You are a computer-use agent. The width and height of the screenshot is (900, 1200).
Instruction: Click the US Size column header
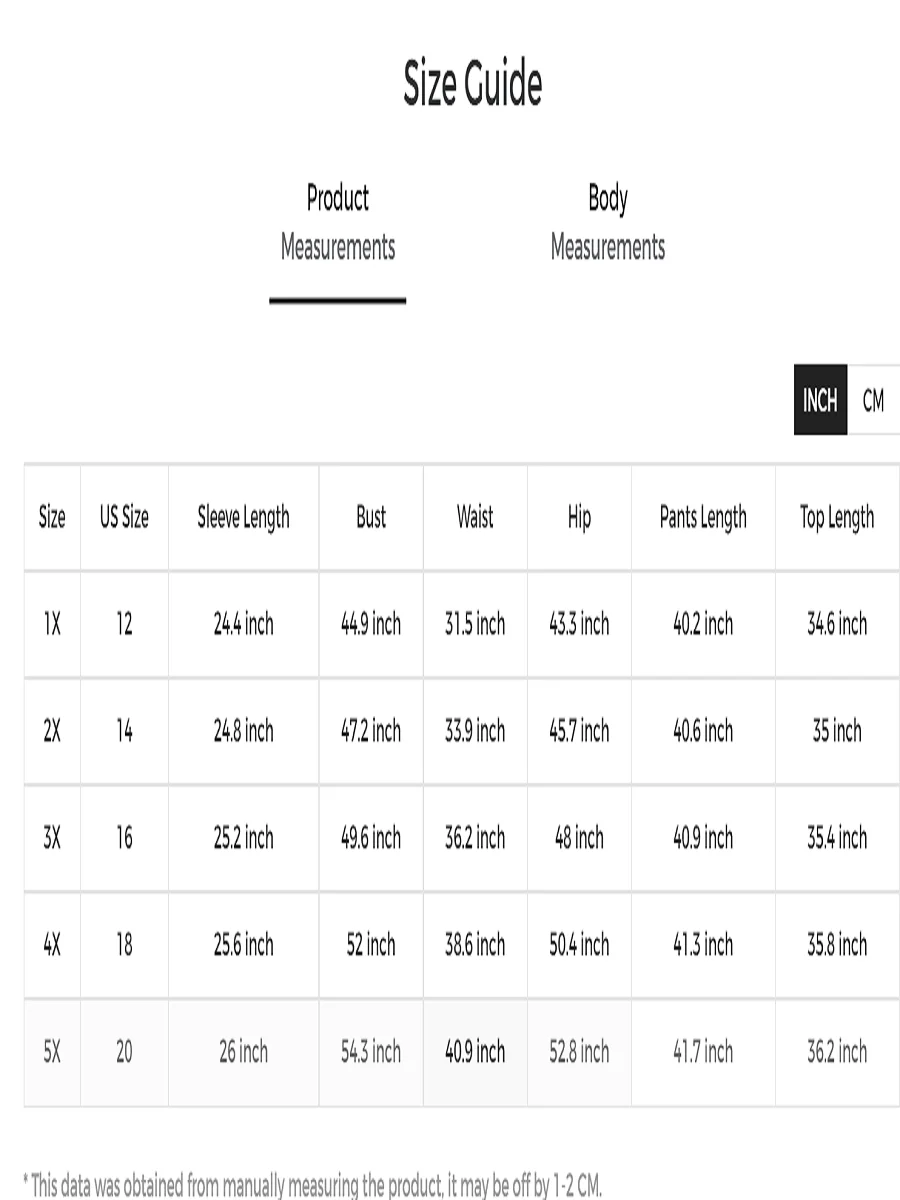point(124,517)
